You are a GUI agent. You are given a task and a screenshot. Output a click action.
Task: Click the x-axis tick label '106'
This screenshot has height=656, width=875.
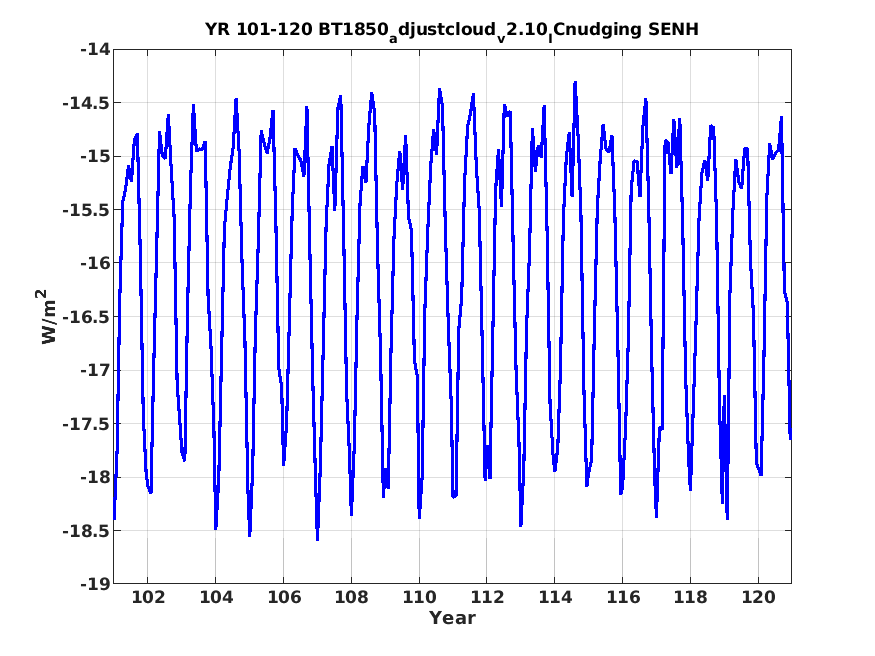coord(283,597)
